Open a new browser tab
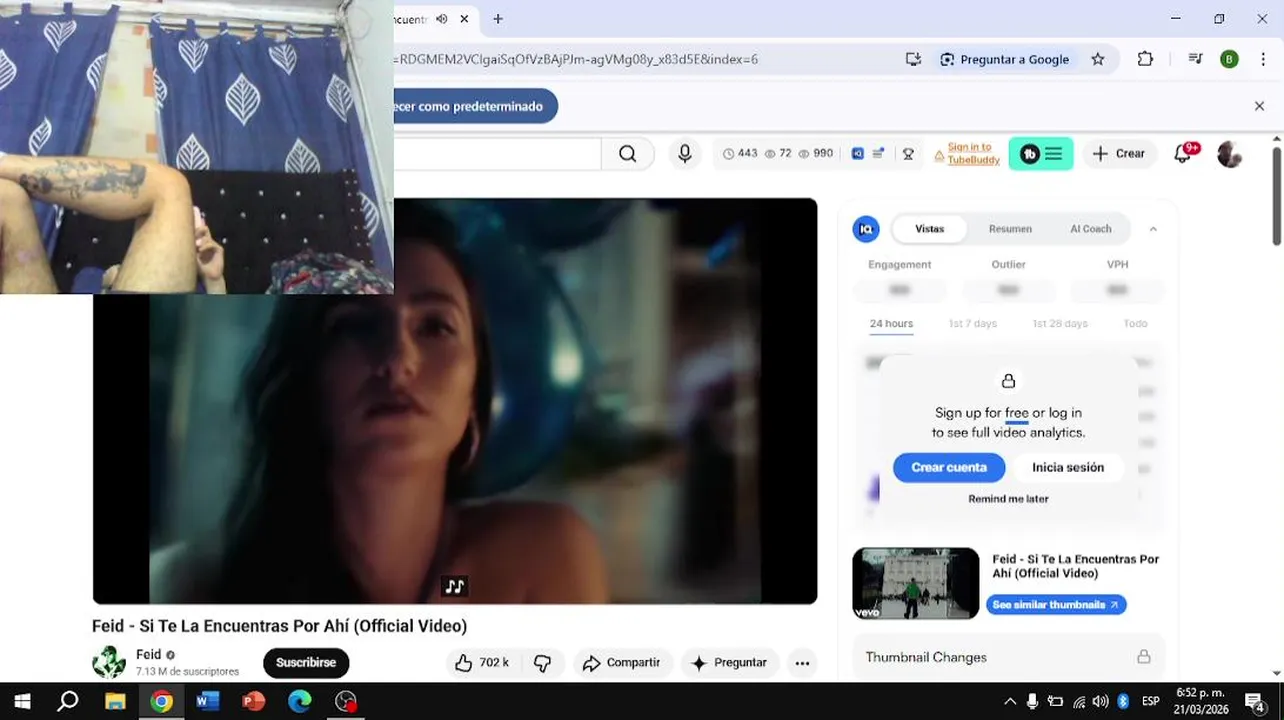The height and width of the screenshot is (720, 1284). pyautogui.click(x=498, y=19)
